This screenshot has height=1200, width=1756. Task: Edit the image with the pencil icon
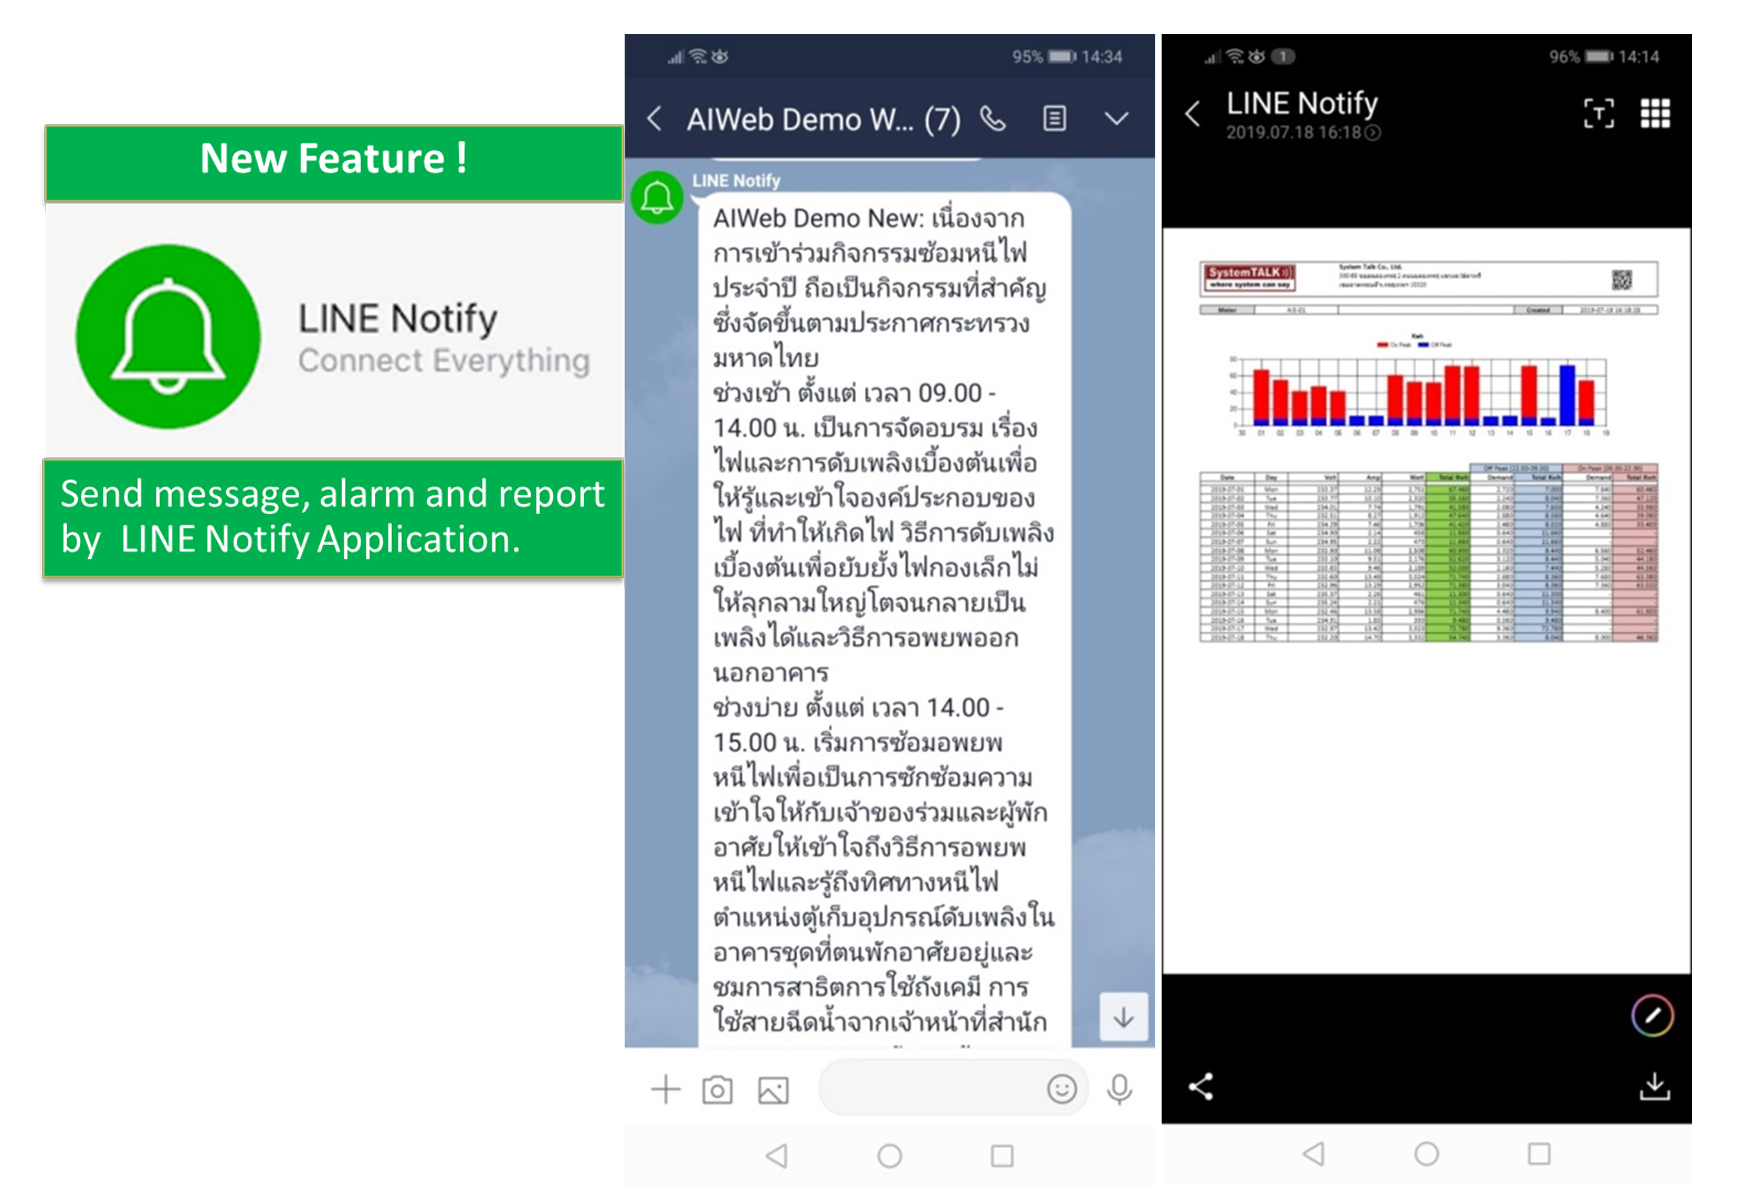coord(1652,1016)
